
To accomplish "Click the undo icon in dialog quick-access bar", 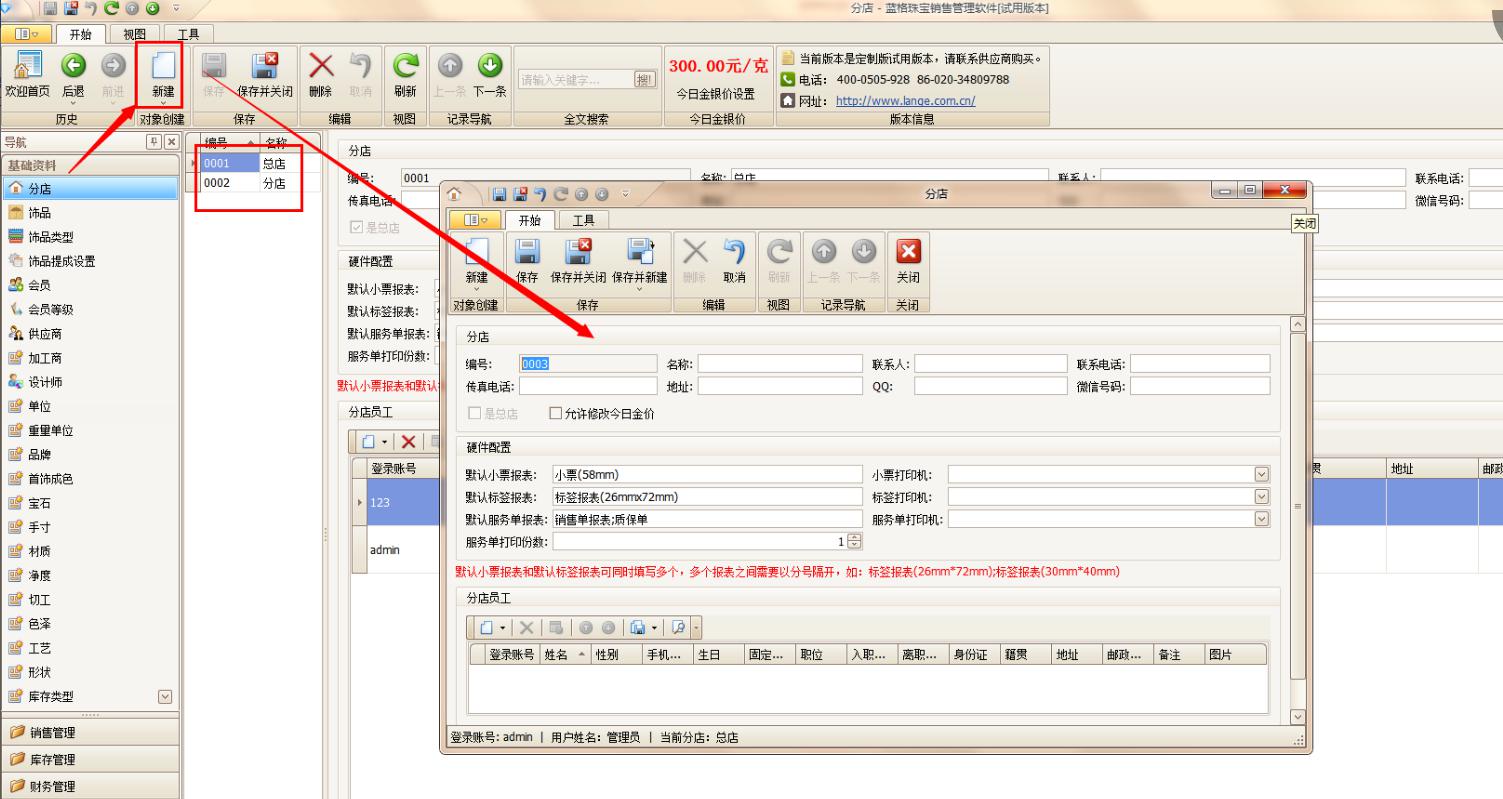I will [x=539, y=194].
